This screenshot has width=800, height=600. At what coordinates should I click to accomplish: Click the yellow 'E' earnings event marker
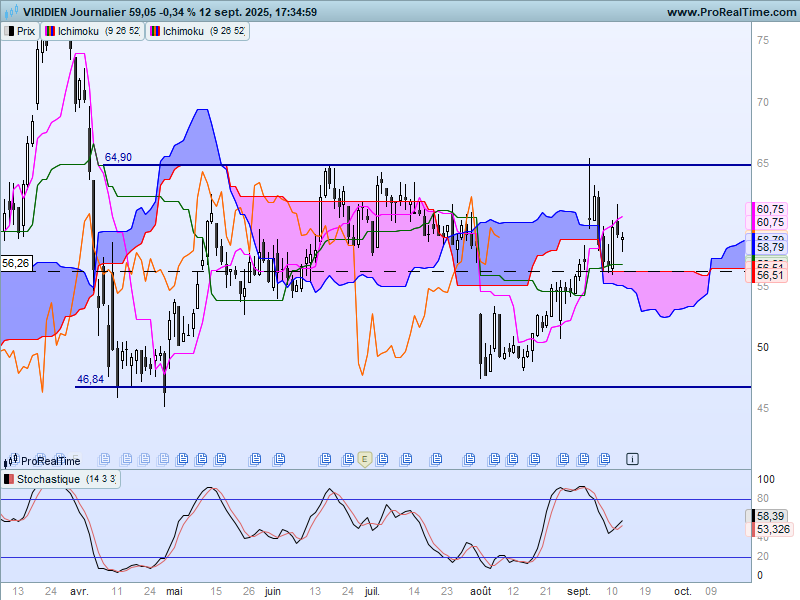click(x=364, y=460)
